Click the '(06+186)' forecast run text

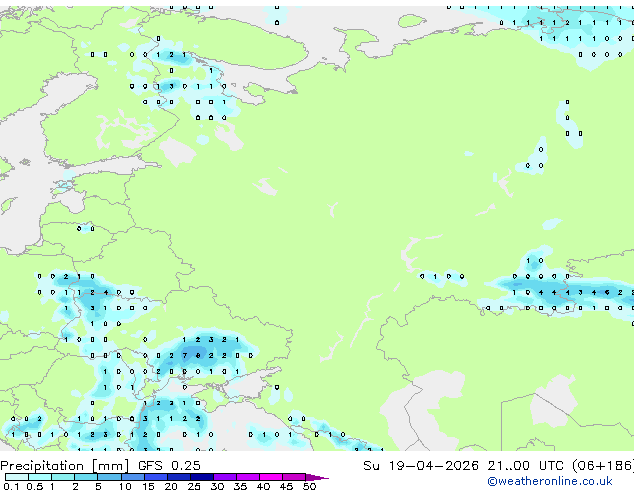pos(603,466)
